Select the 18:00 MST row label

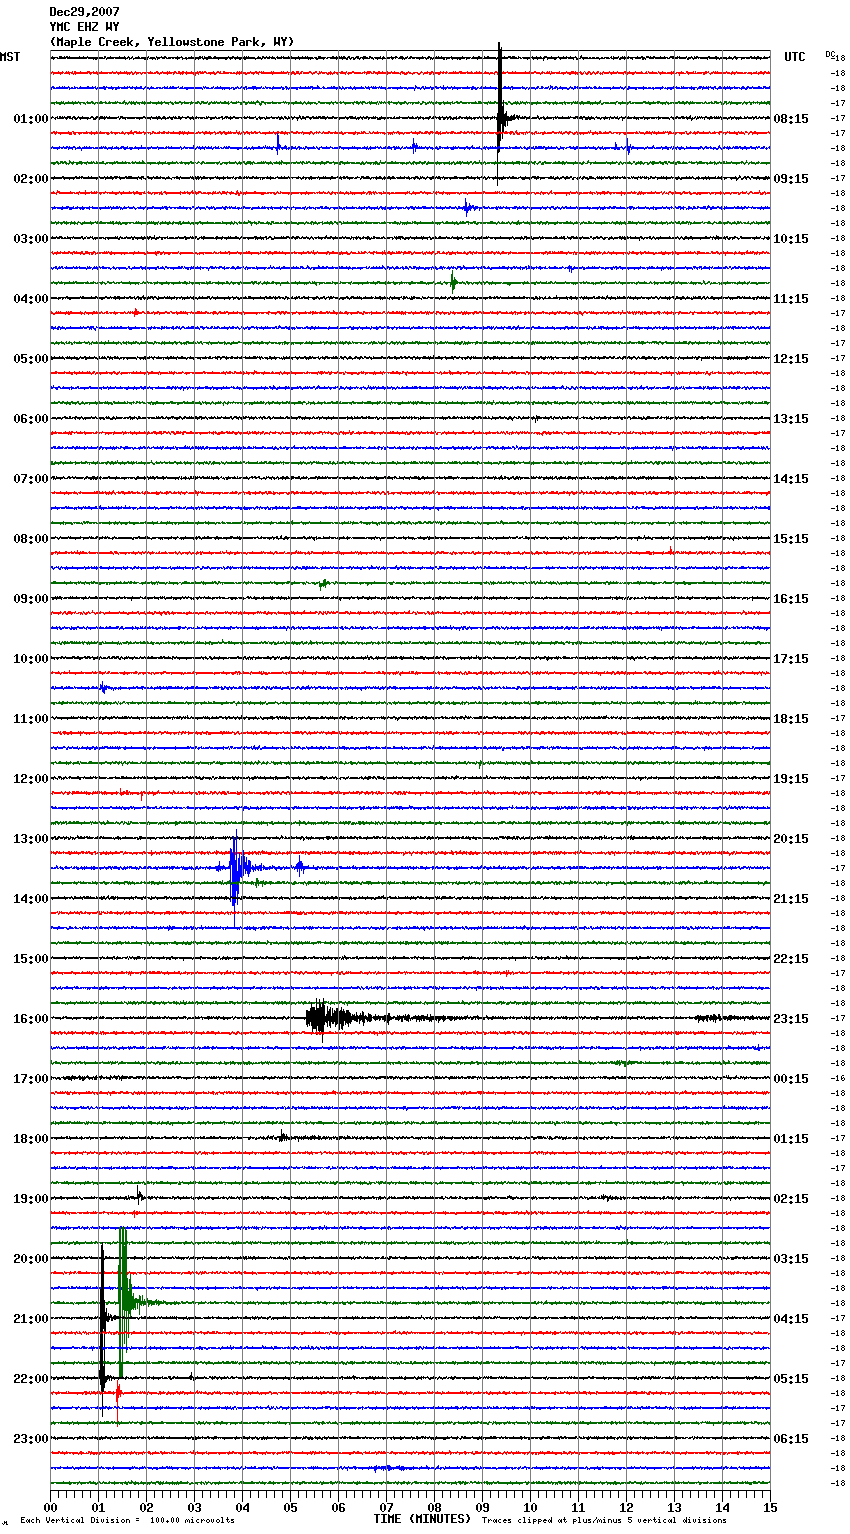point(31,1139)
